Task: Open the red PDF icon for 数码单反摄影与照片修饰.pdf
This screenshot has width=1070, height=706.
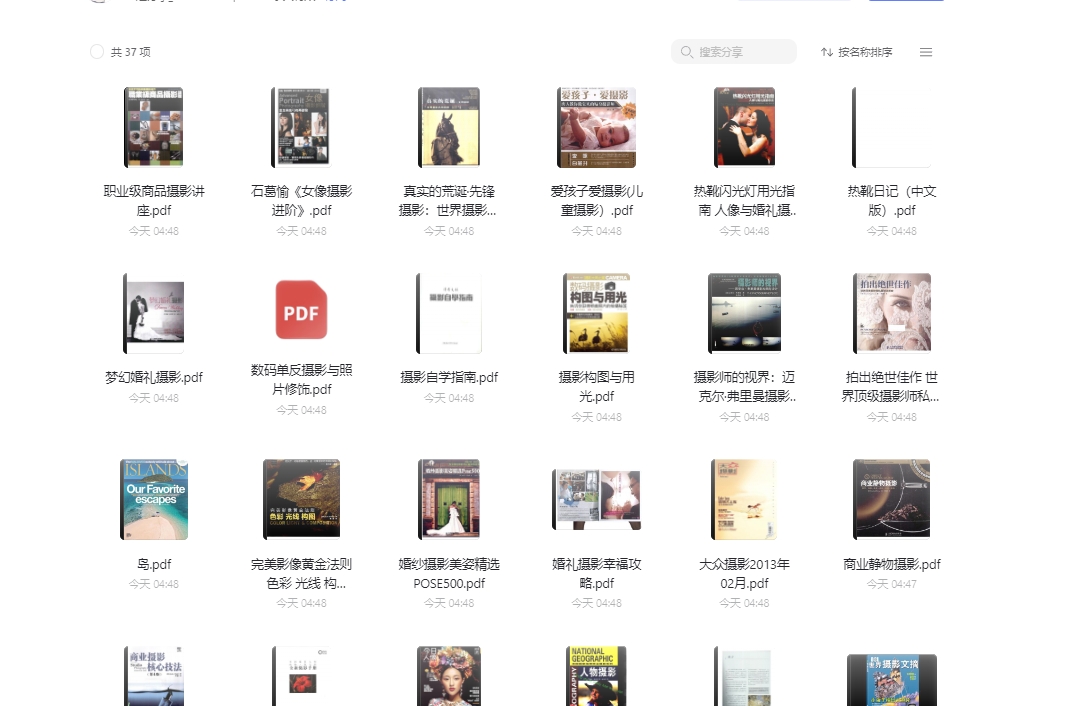Action: (x=301, y=311)
